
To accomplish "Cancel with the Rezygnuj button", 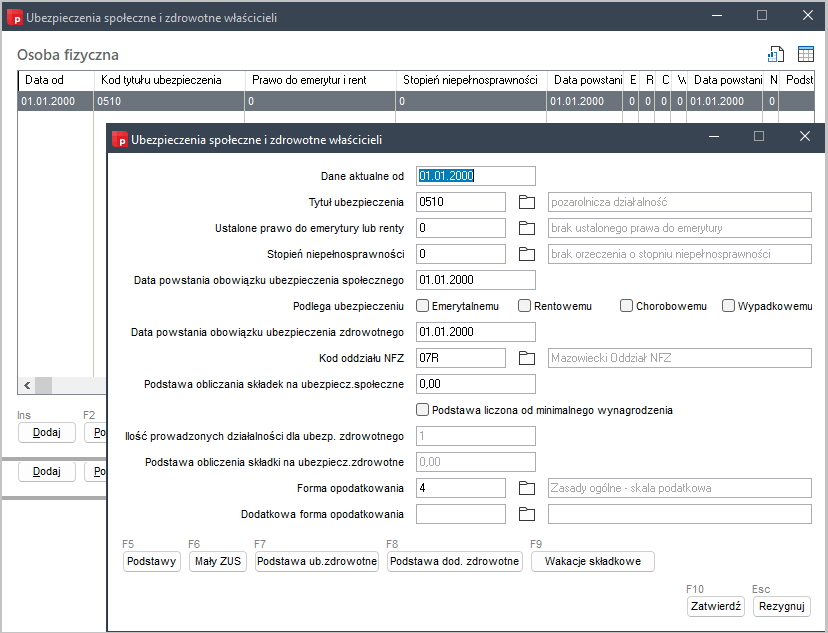I will pos(782,606).
